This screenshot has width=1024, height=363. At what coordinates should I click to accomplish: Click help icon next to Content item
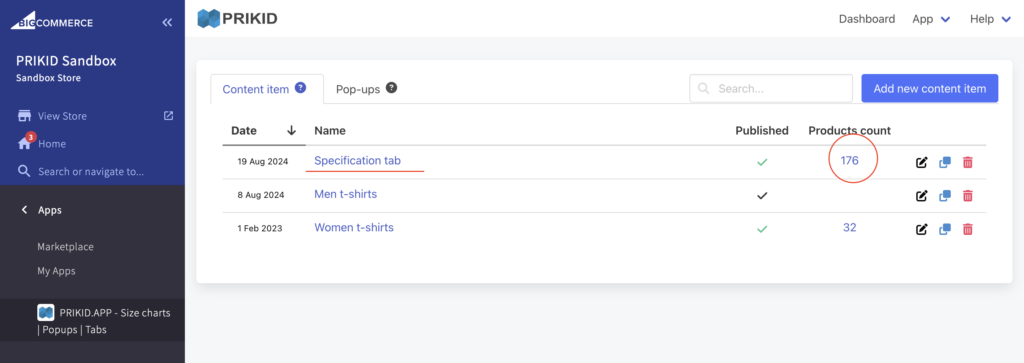click(300, 87)
